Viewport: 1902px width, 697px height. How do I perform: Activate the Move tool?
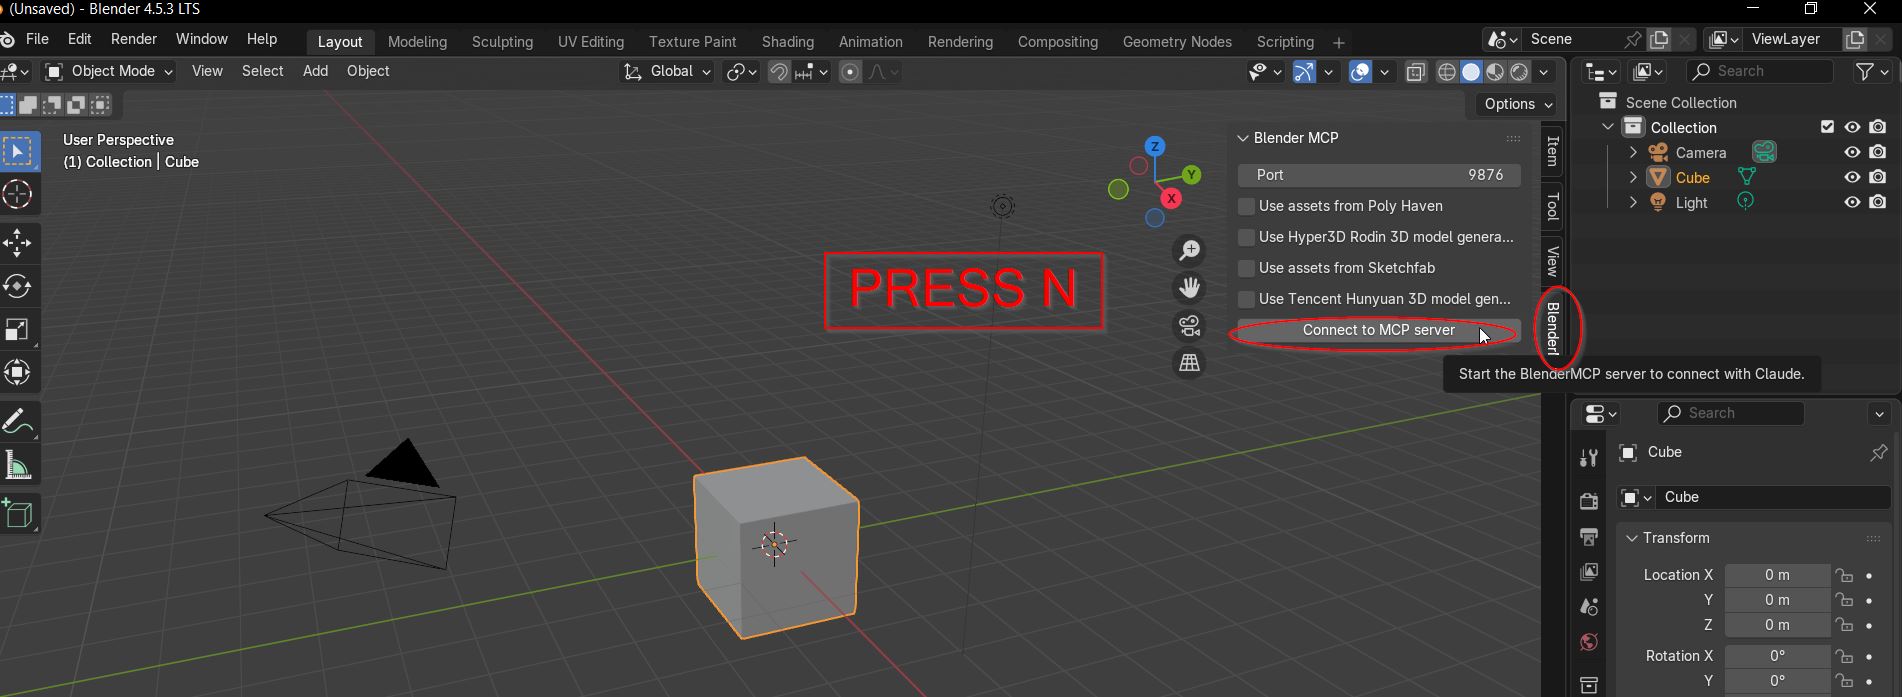18,243
